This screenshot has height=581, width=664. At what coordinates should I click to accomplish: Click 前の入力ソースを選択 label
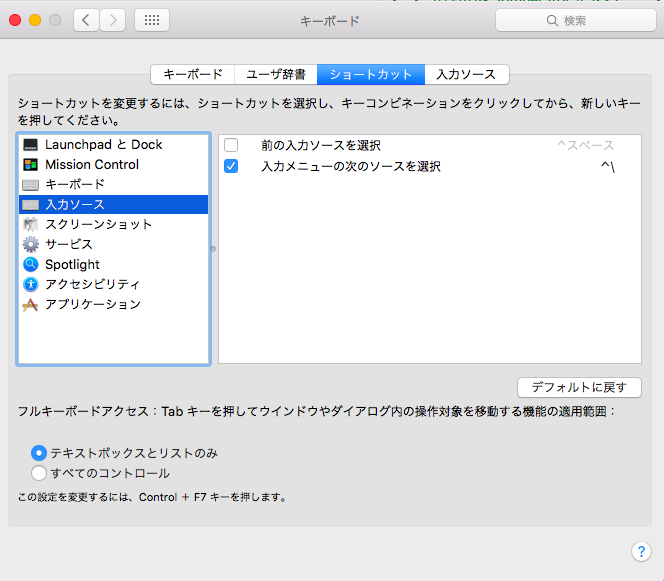coord(321,146)
